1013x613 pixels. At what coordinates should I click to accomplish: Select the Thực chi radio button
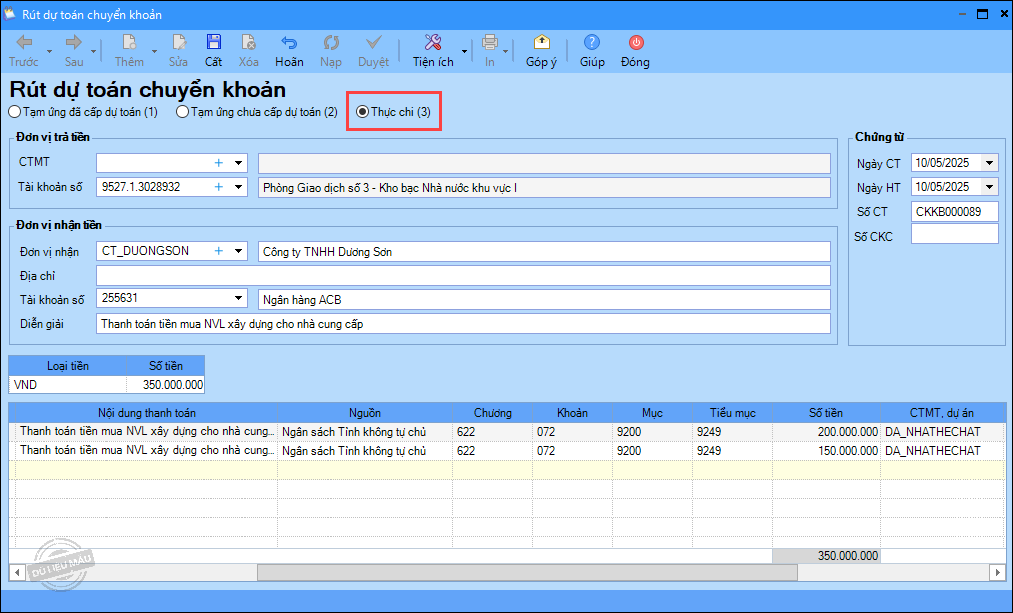[363, 112]
